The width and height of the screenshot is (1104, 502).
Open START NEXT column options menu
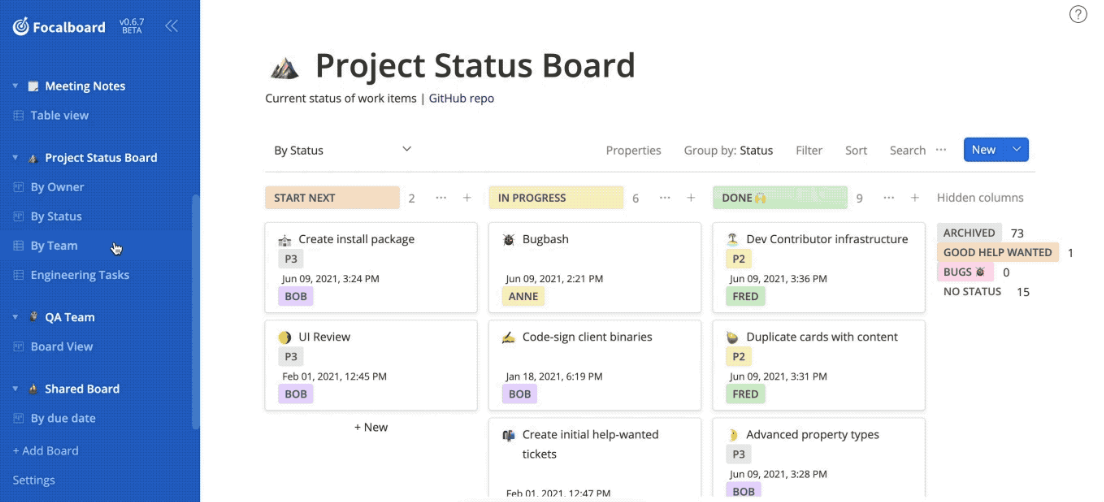[x=441, y=198]
